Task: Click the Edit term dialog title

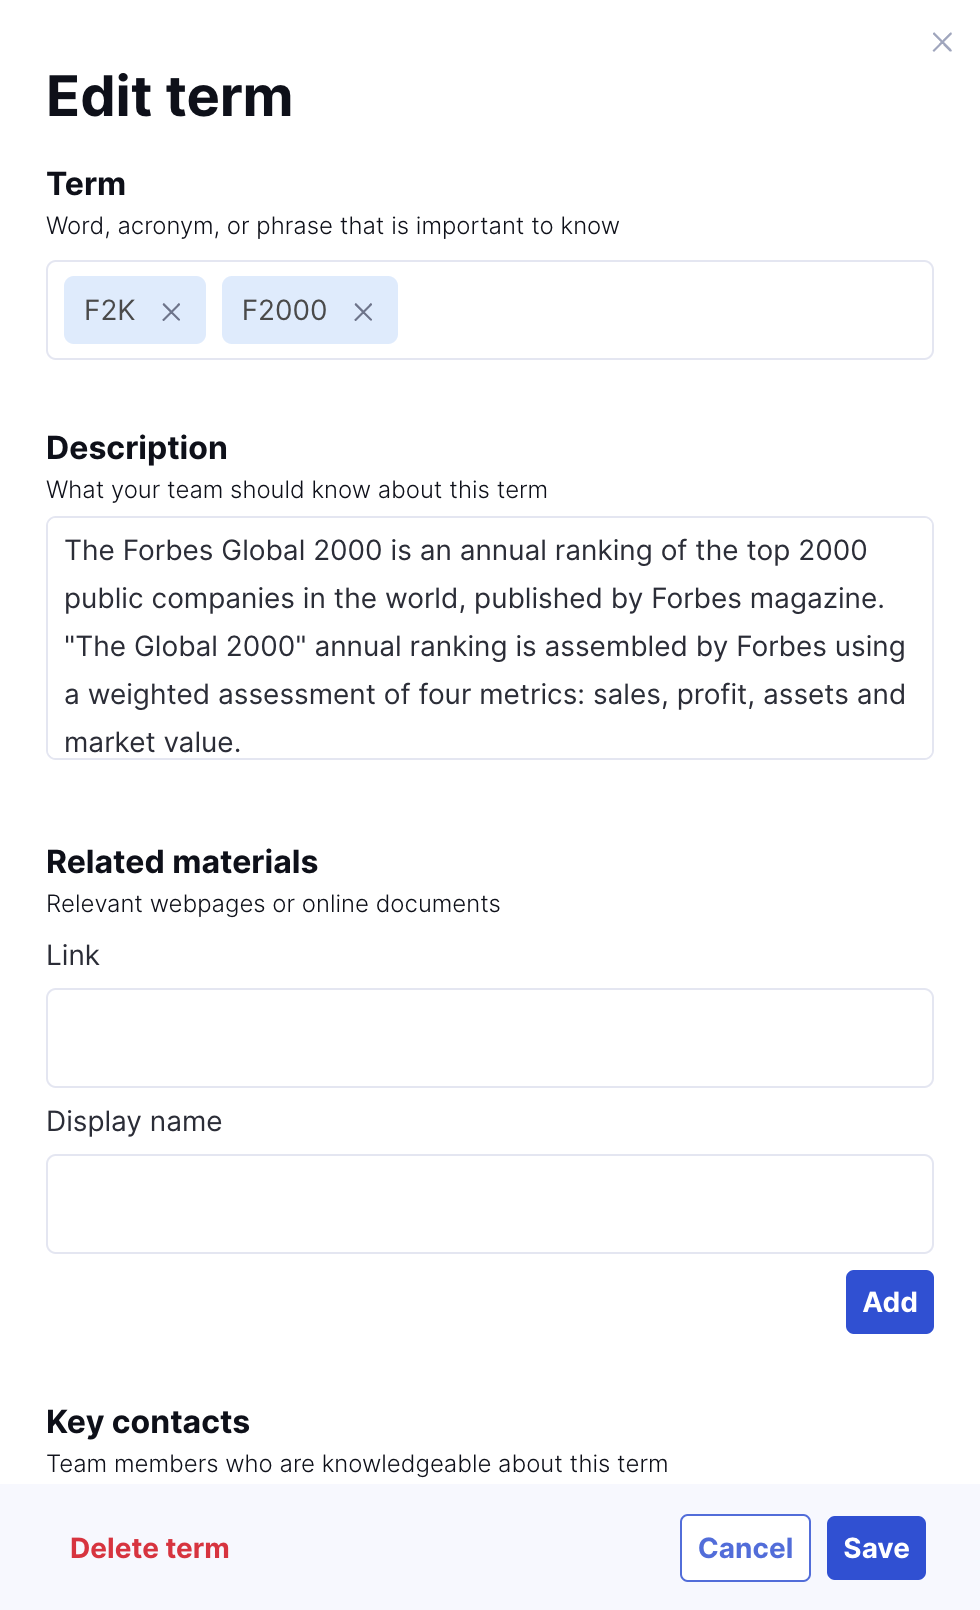Action: (170, 97)
